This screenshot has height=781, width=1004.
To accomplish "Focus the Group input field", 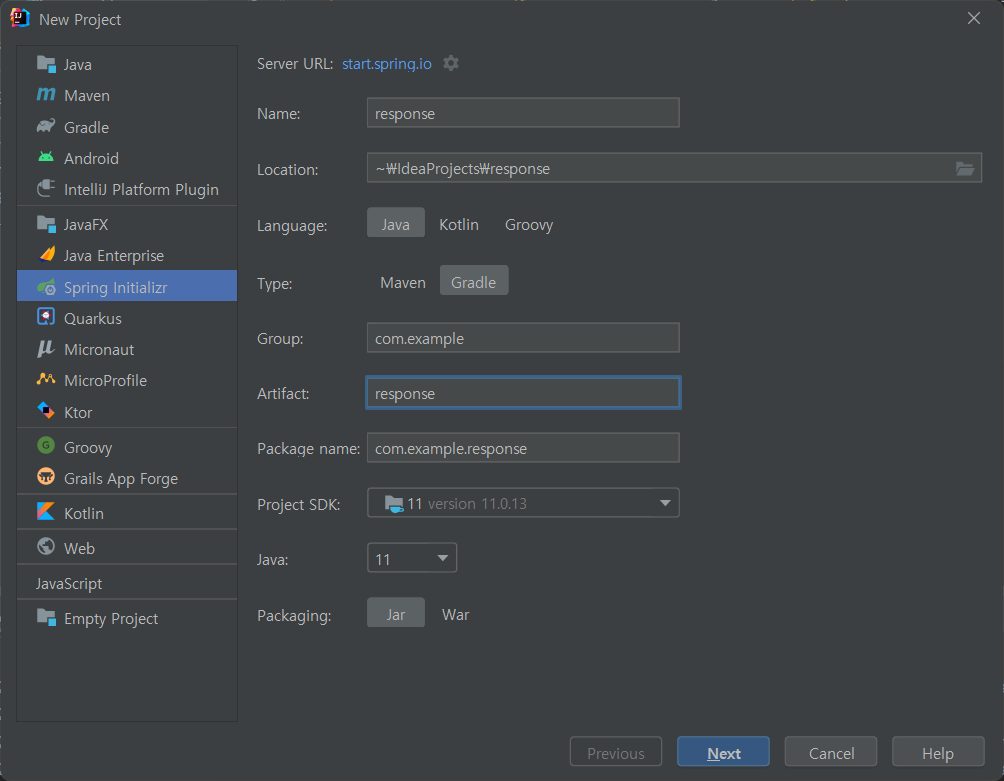I will tap(523, 337).
